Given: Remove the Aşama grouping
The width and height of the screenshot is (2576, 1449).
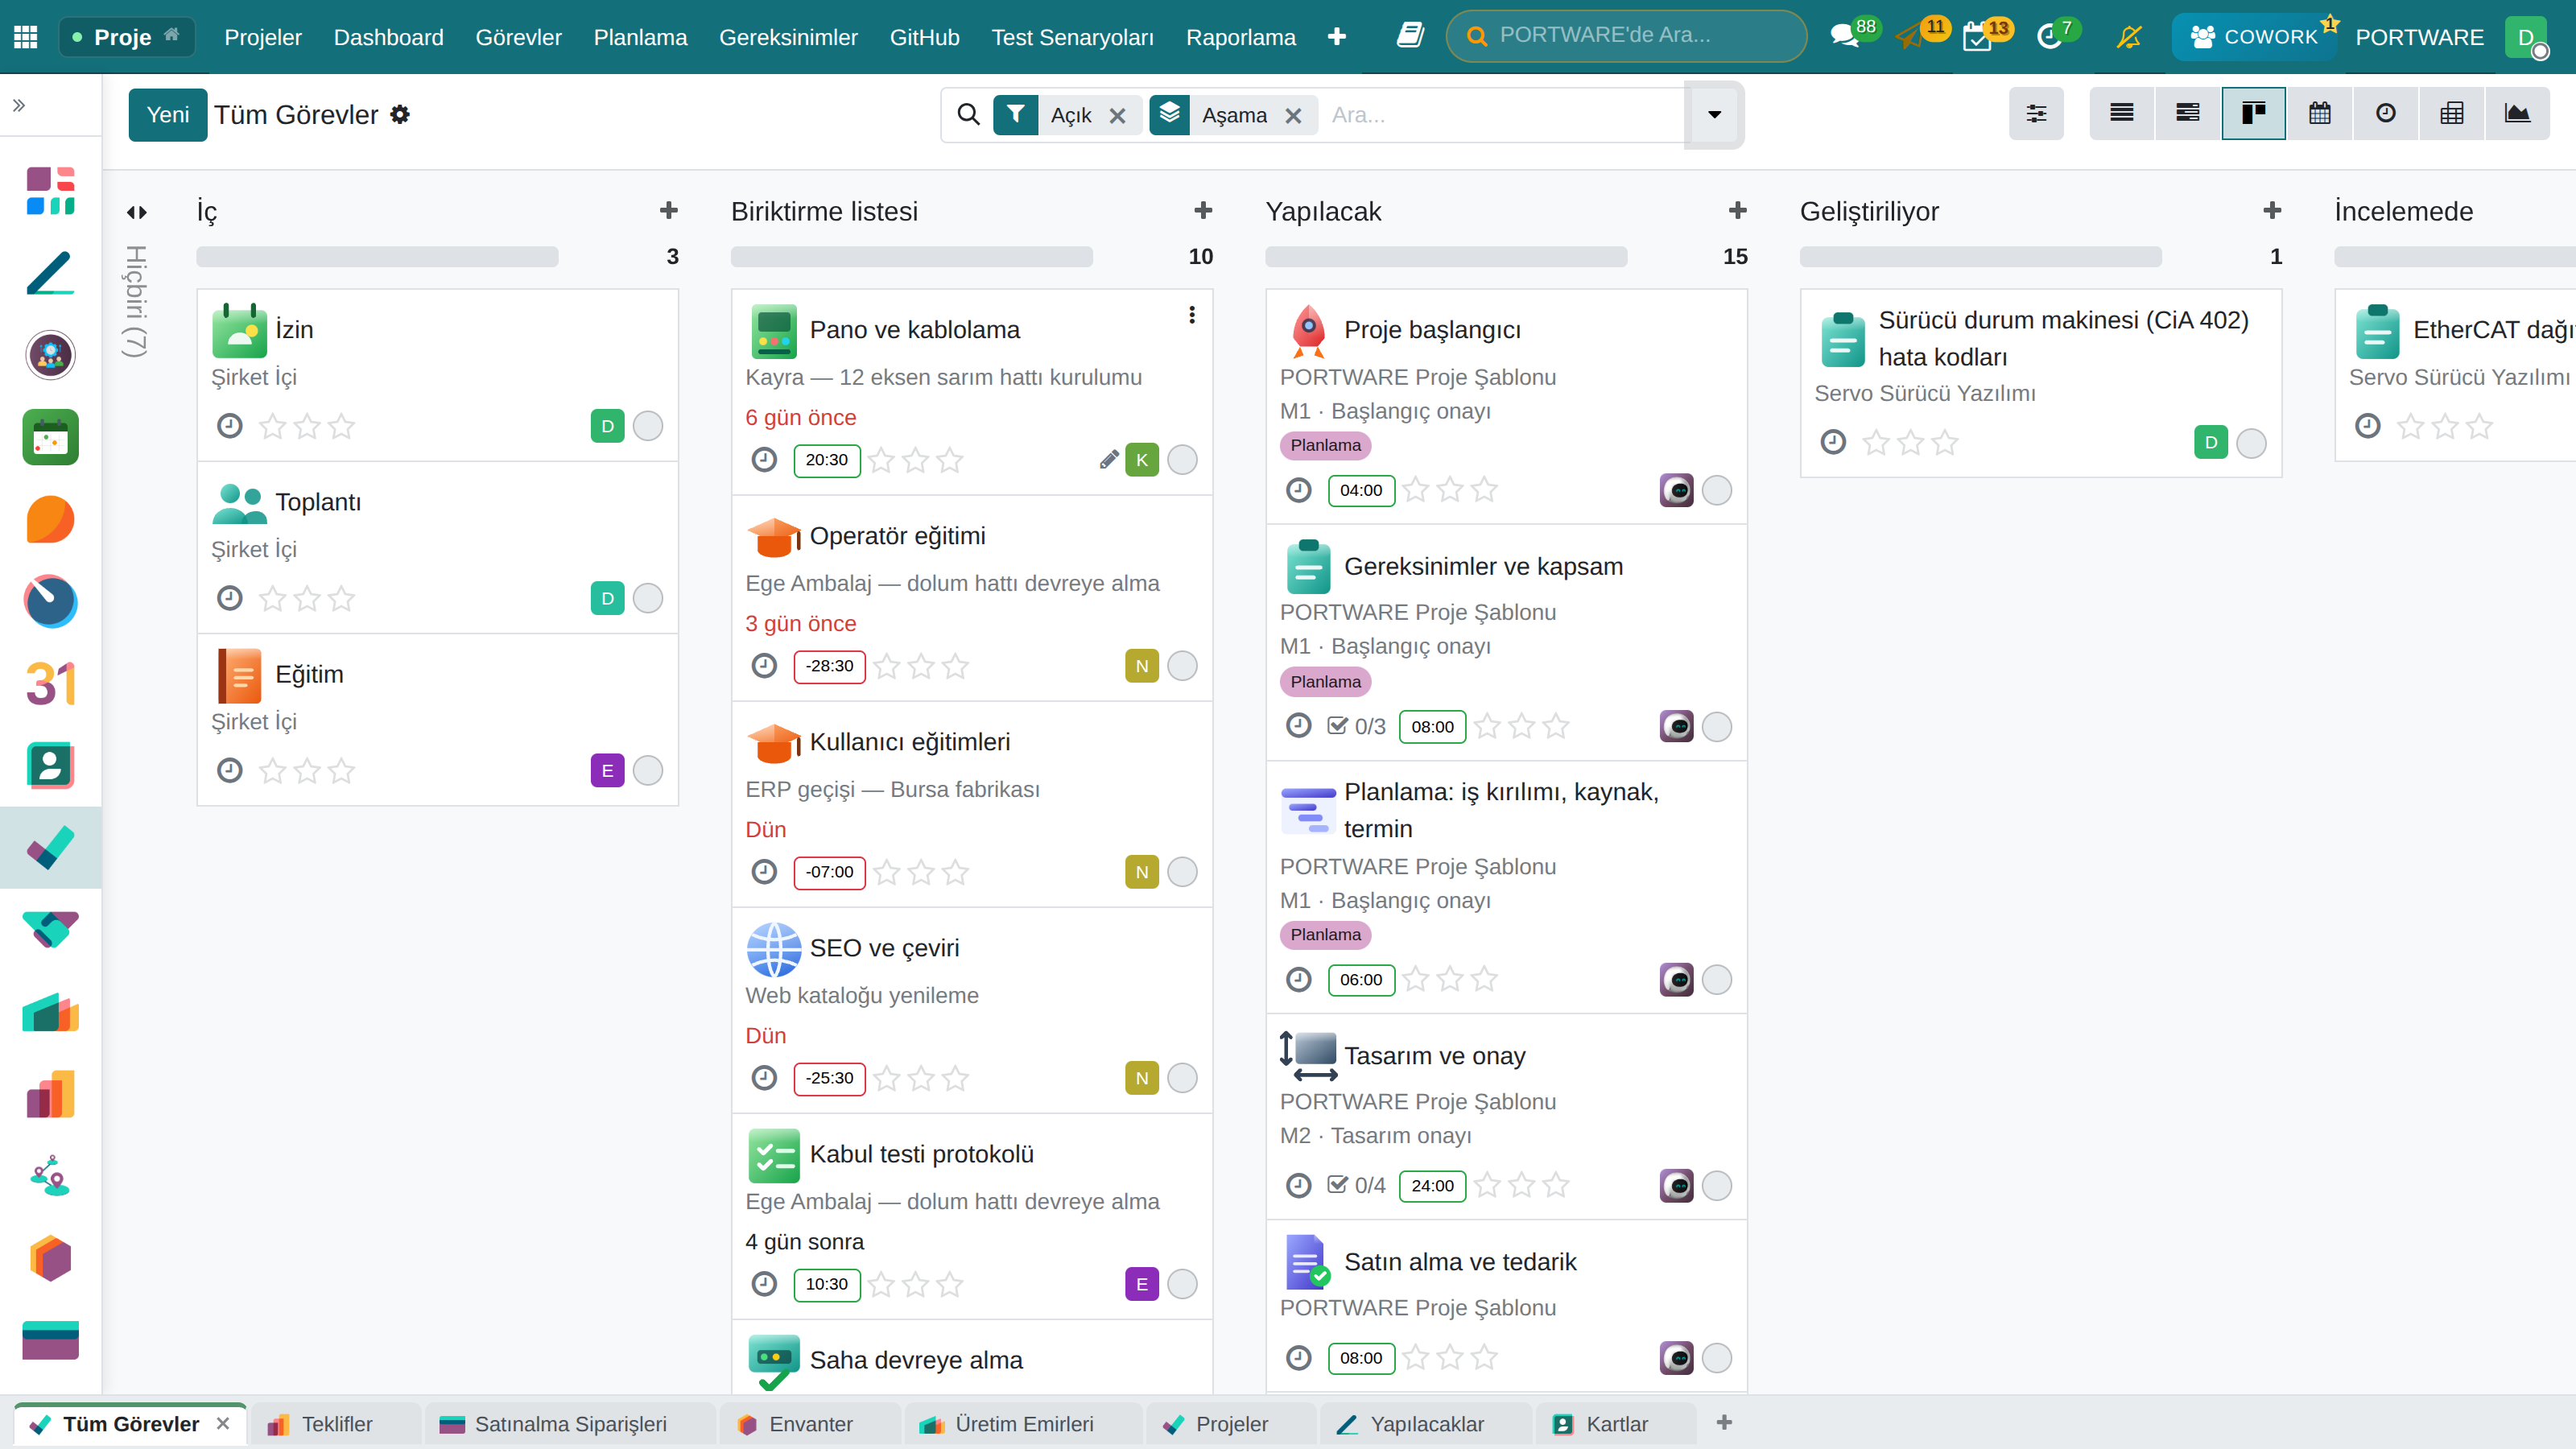Looking at the screenshot, I should [x=1293, y=116].
